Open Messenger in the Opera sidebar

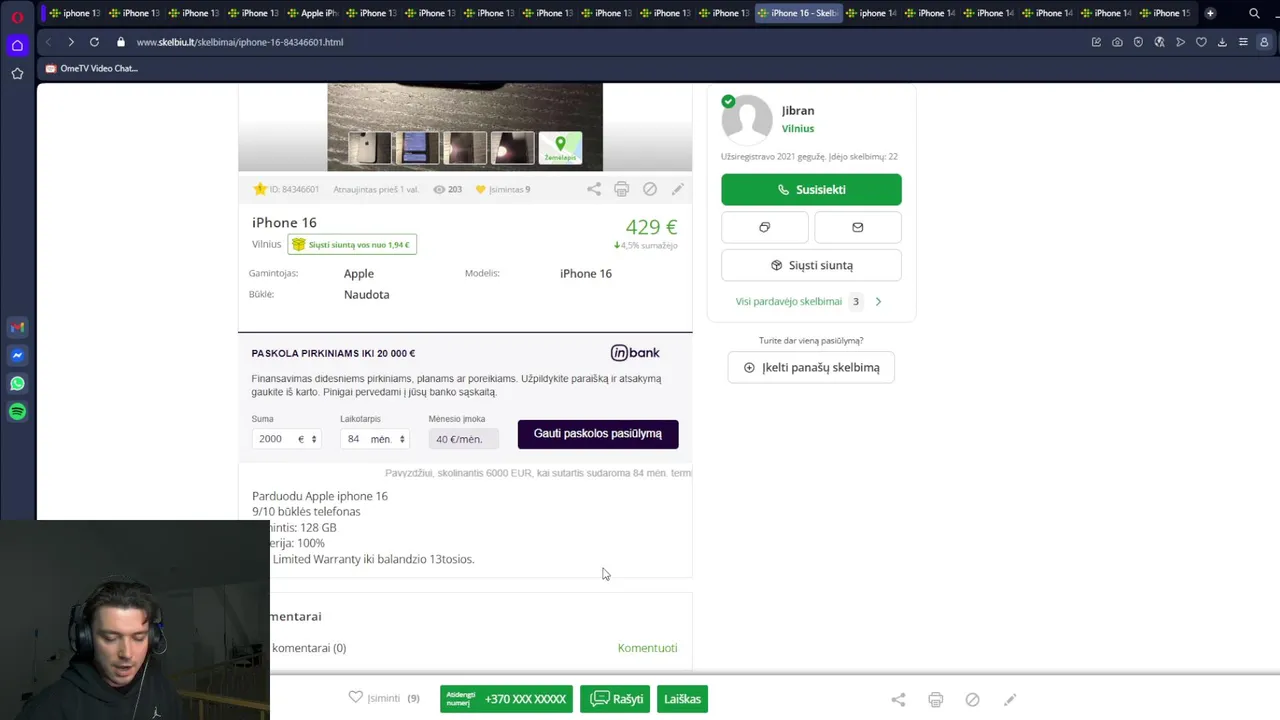(x=17, y=355)
